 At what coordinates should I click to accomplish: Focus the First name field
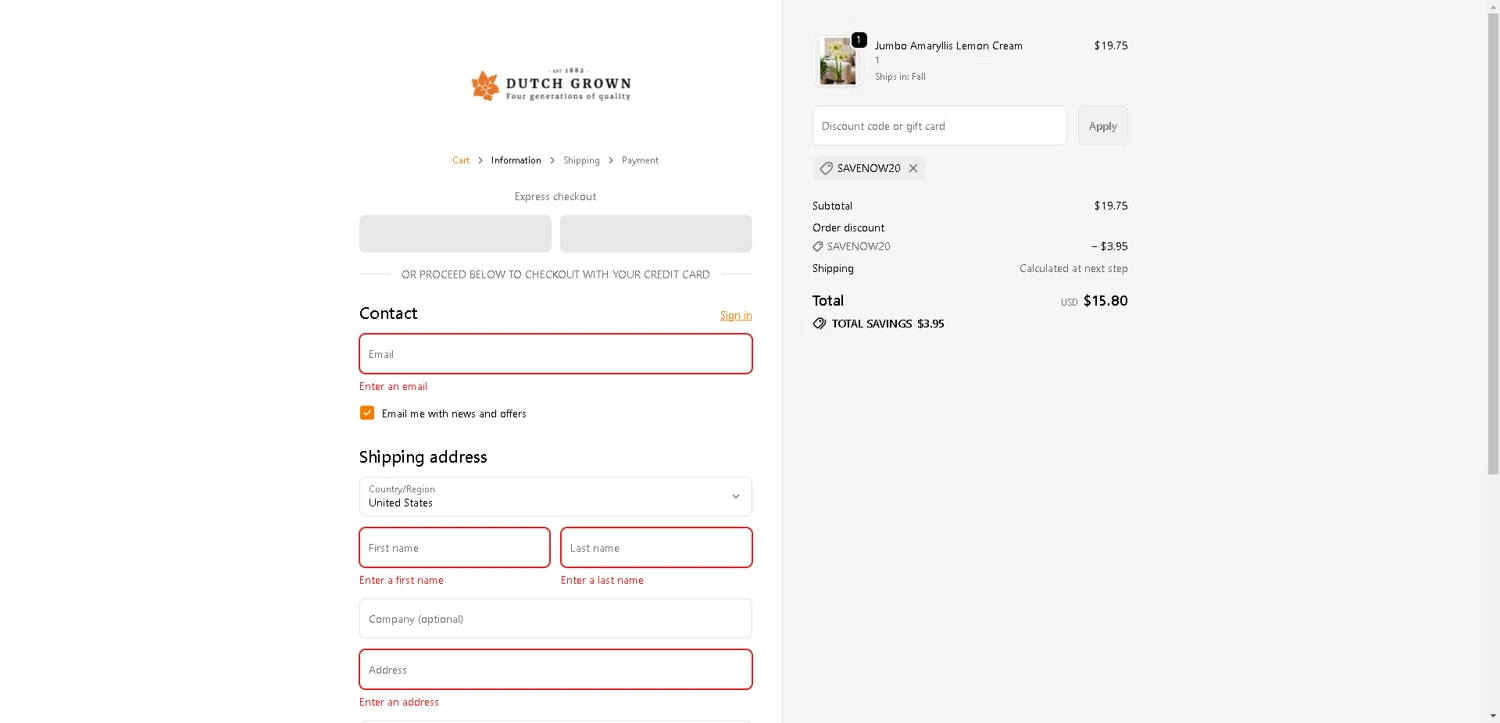pyautogui.click(x=455, y=548)
